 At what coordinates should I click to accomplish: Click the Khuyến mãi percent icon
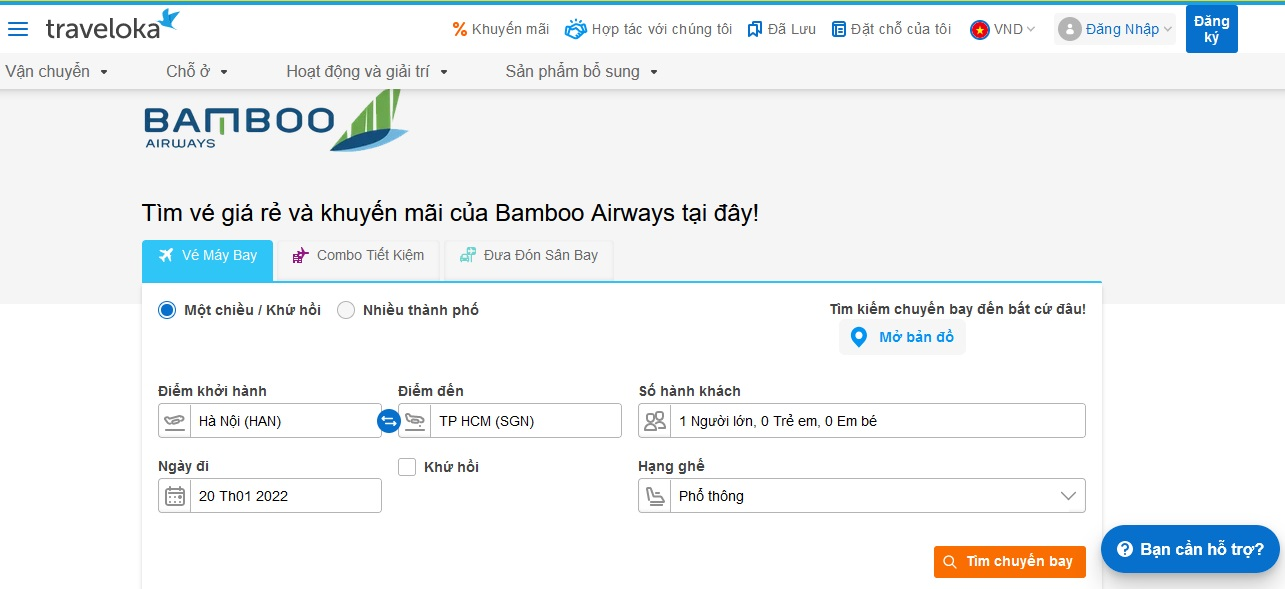[x=460, y=29]
